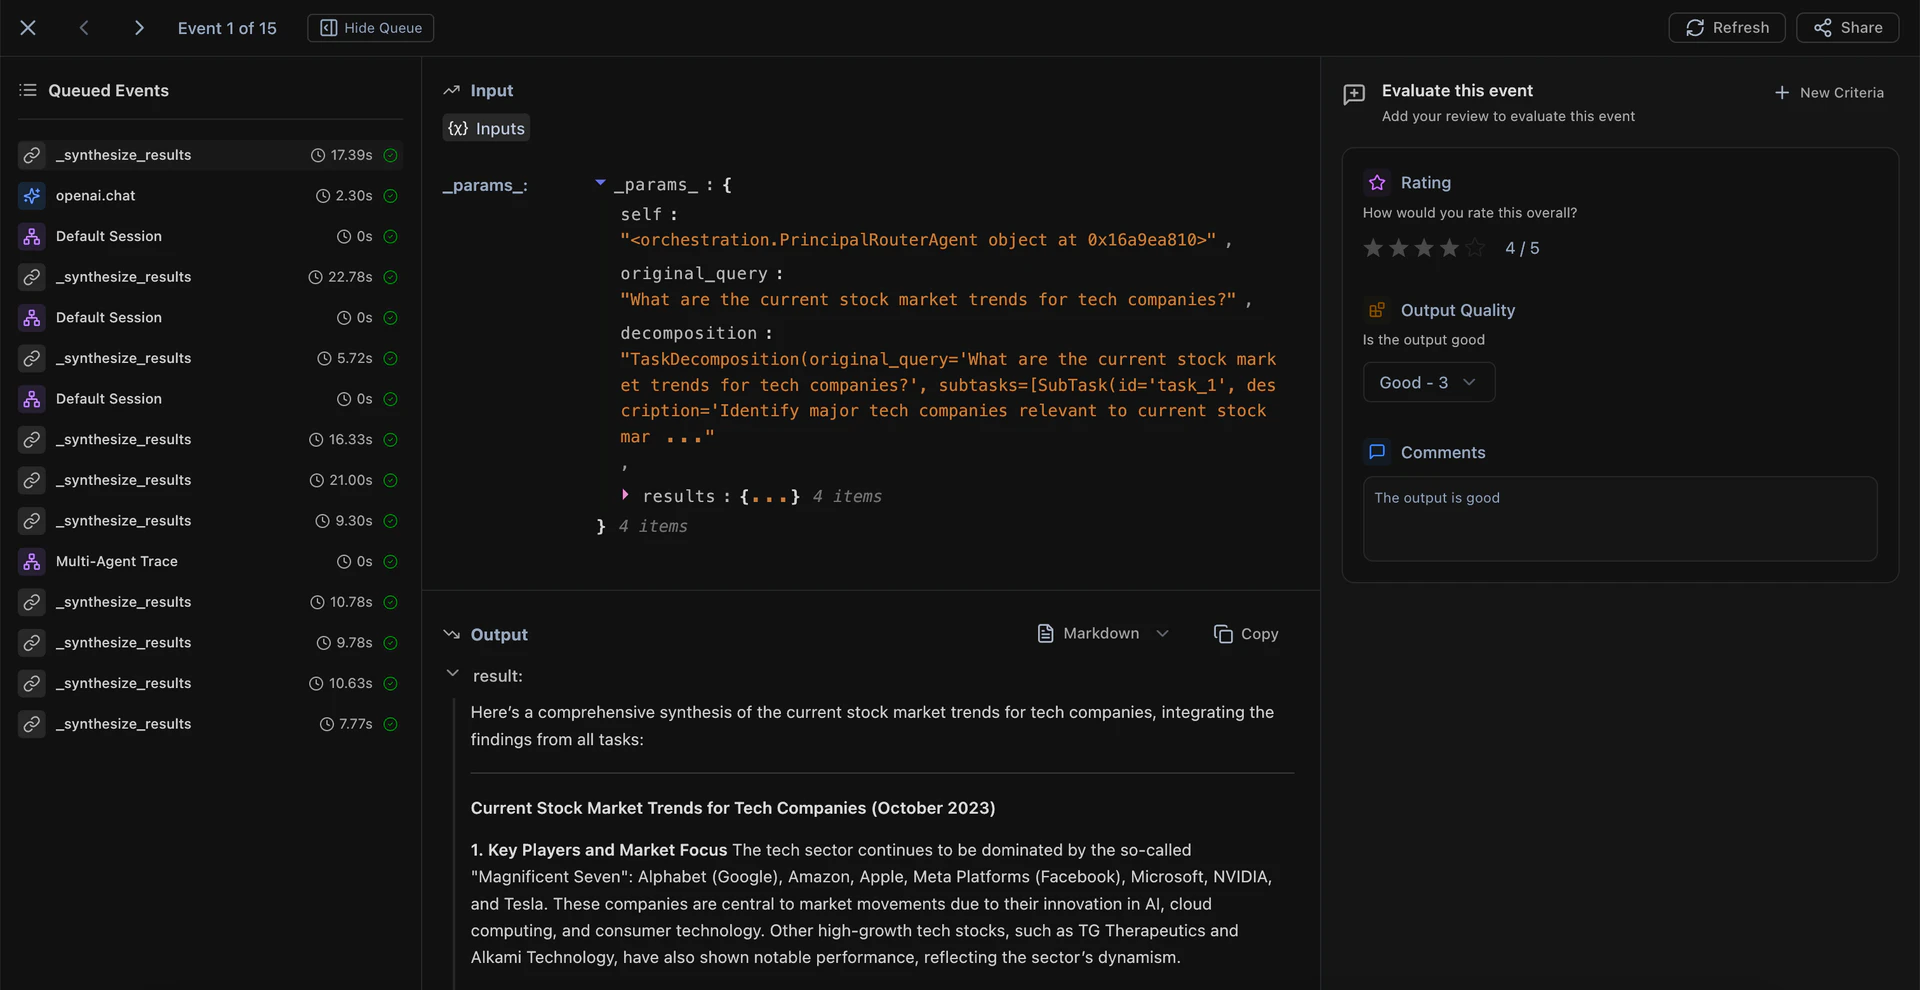The height and width of the screenshot is (990, 1920).
Task: Click the Refresh button
Action: (x=1726, y=28)
